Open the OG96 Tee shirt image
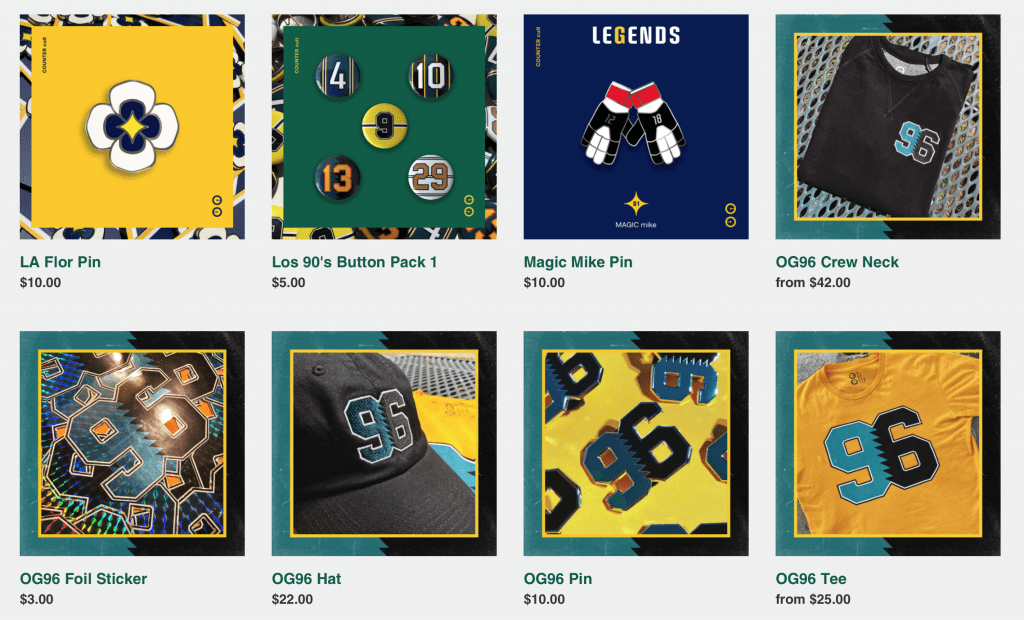This screenshot has width=1024, height=620. pos(888,444)
